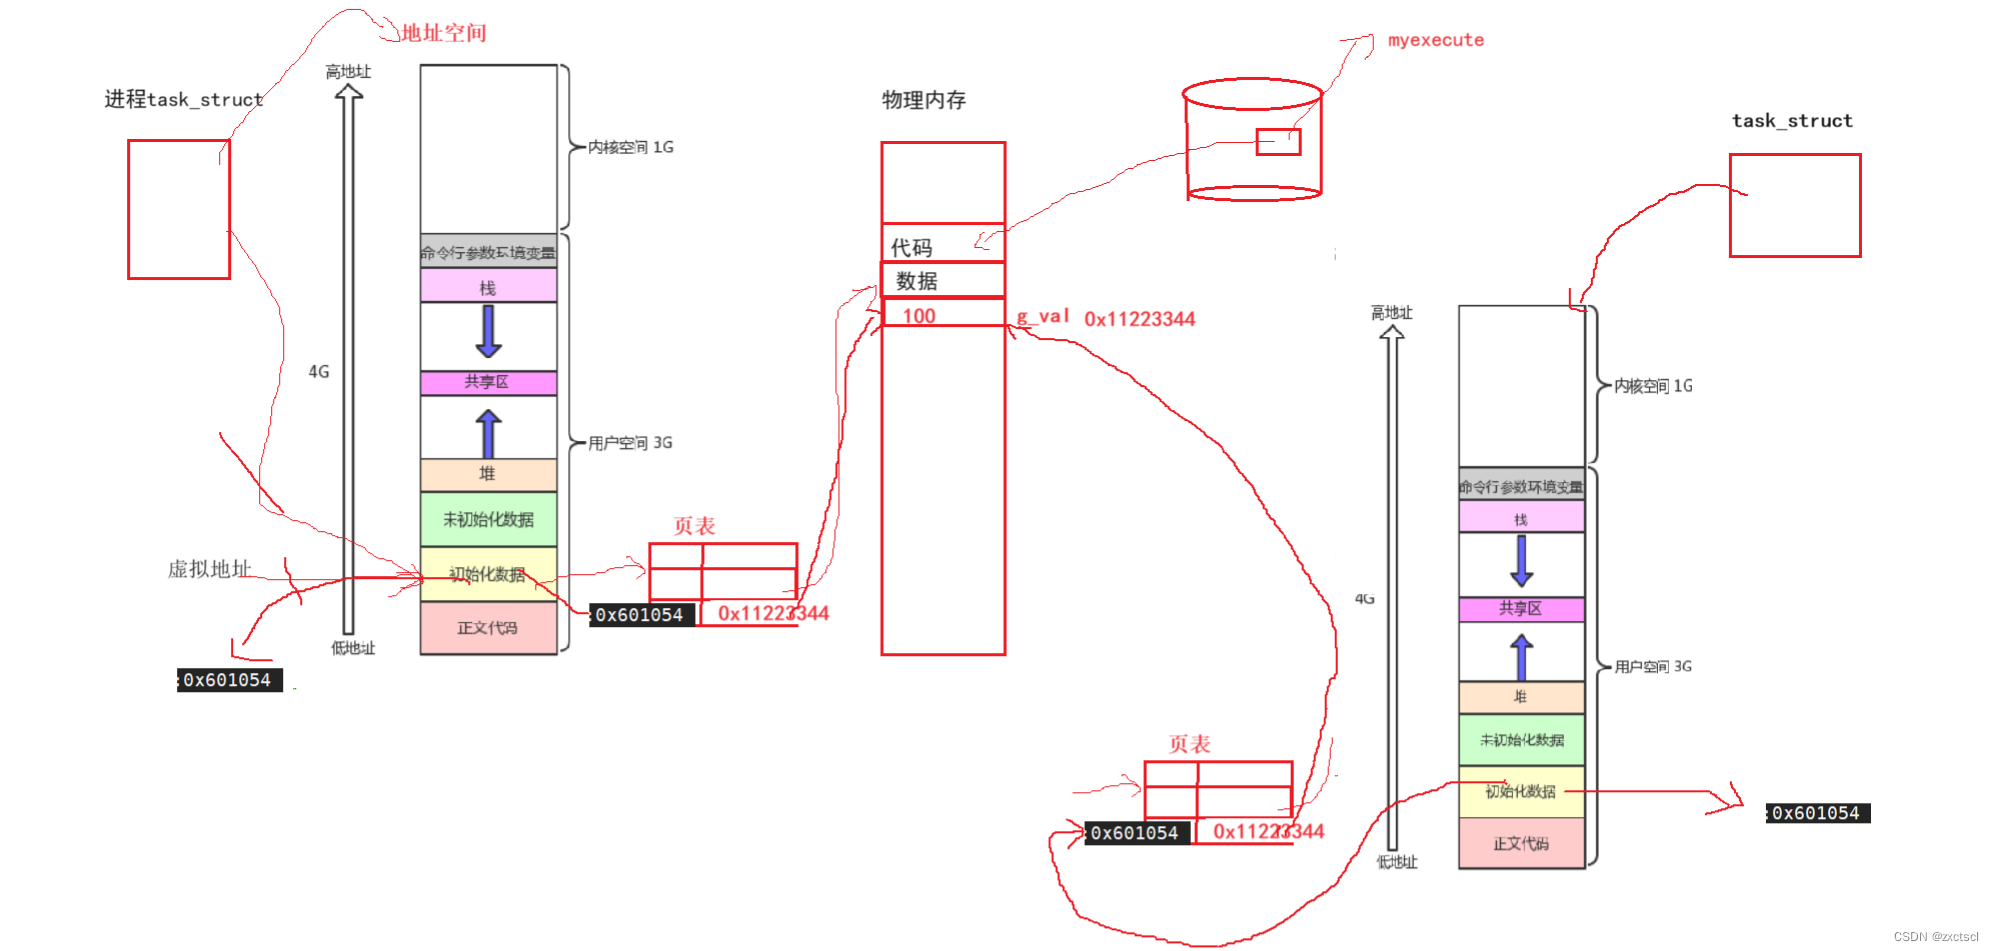Toggle the 共享区 segment in left layout
1994x951 pixels.
(x=489, y=381)
